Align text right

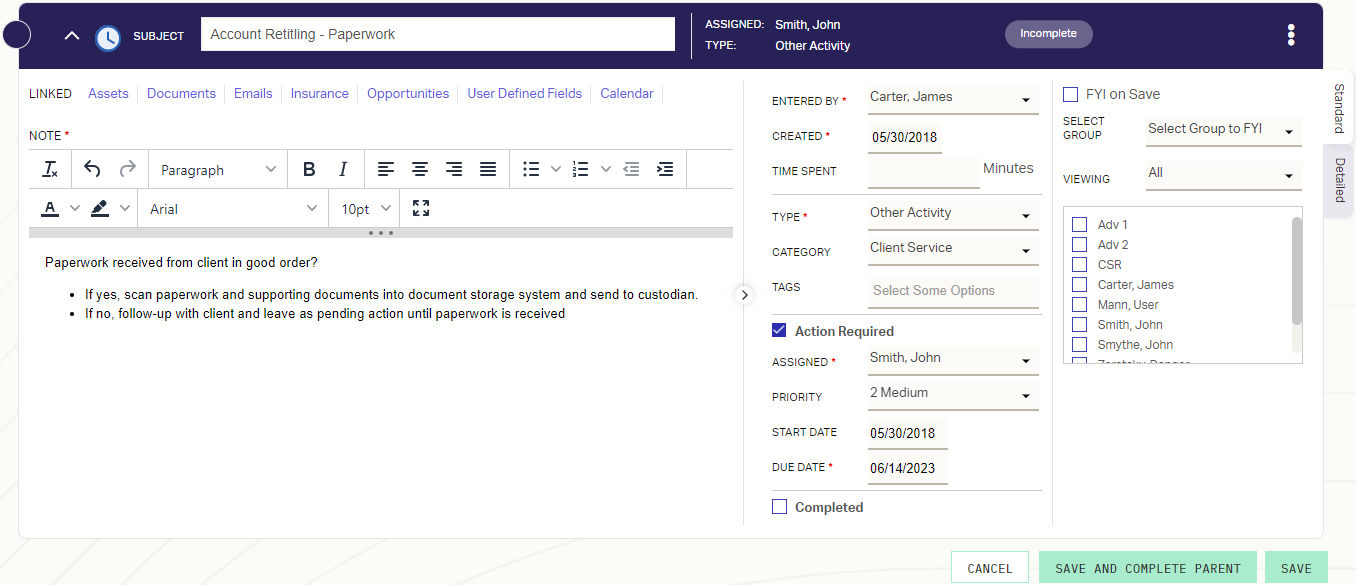pyautogui.click(x=454, y=170)
